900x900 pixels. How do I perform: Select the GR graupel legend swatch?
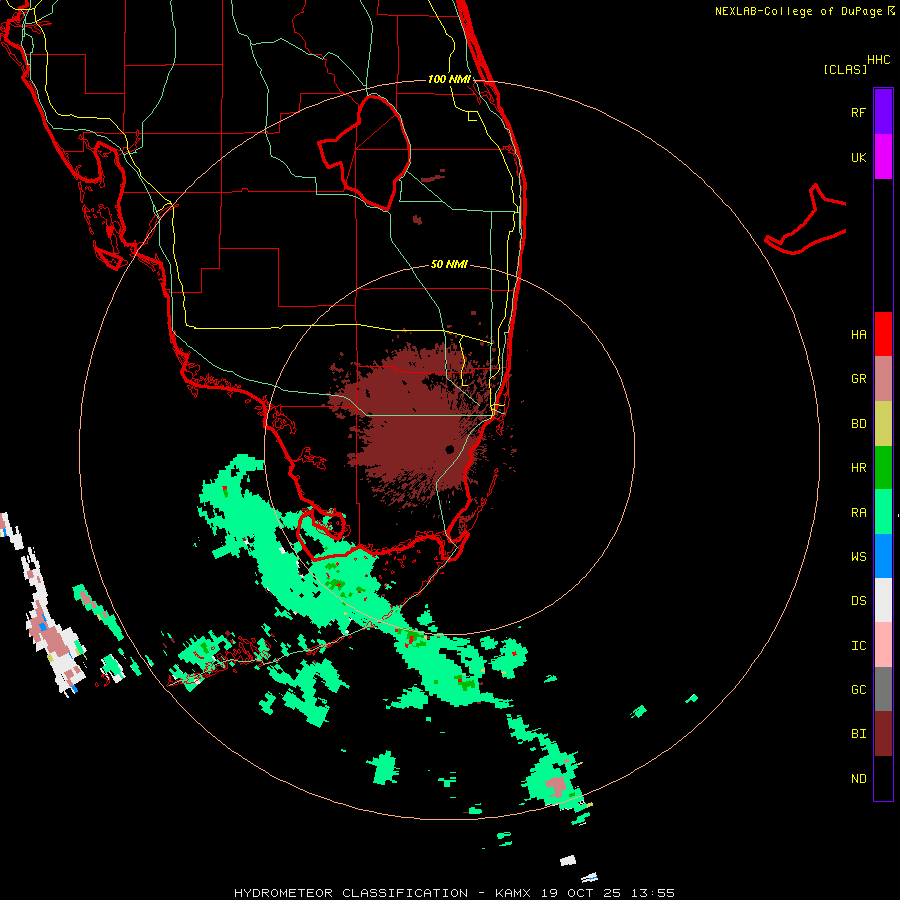883,379
